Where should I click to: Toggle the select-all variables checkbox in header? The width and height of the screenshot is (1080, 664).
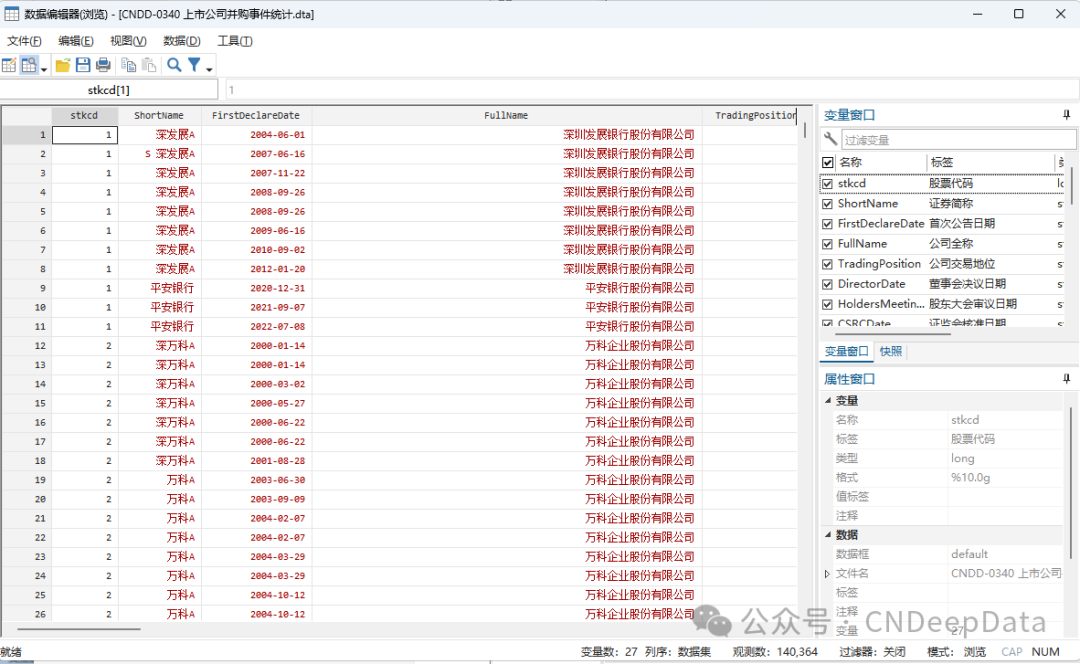click(x=828, y=163)
